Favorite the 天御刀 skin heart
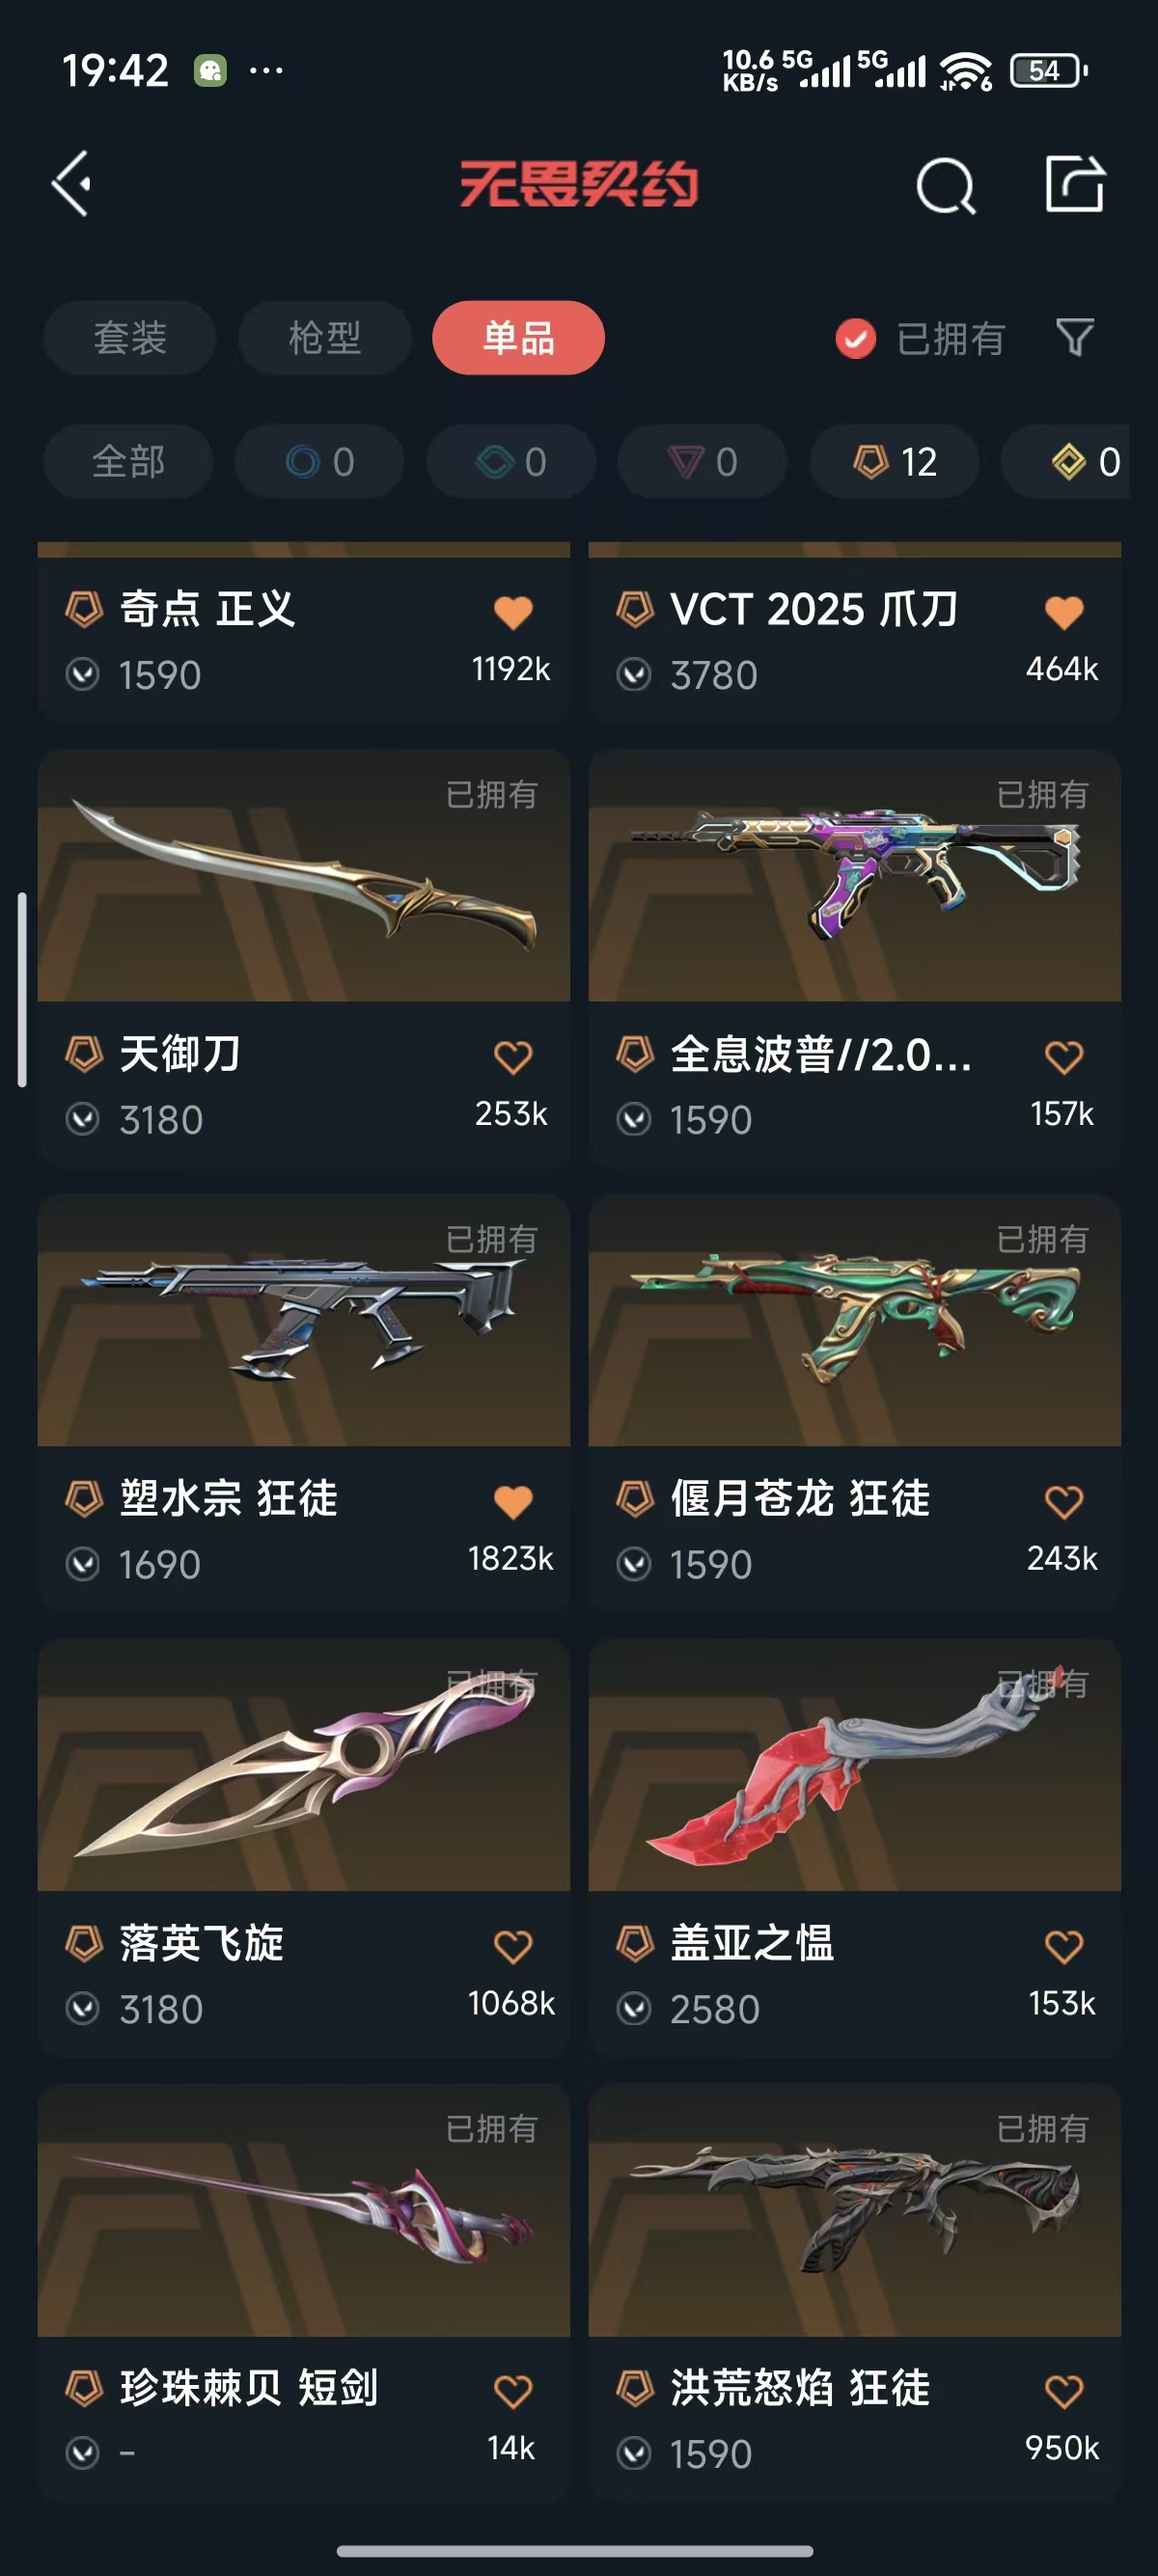This screenshot has width=1158, height=2576. point(513,1057)
